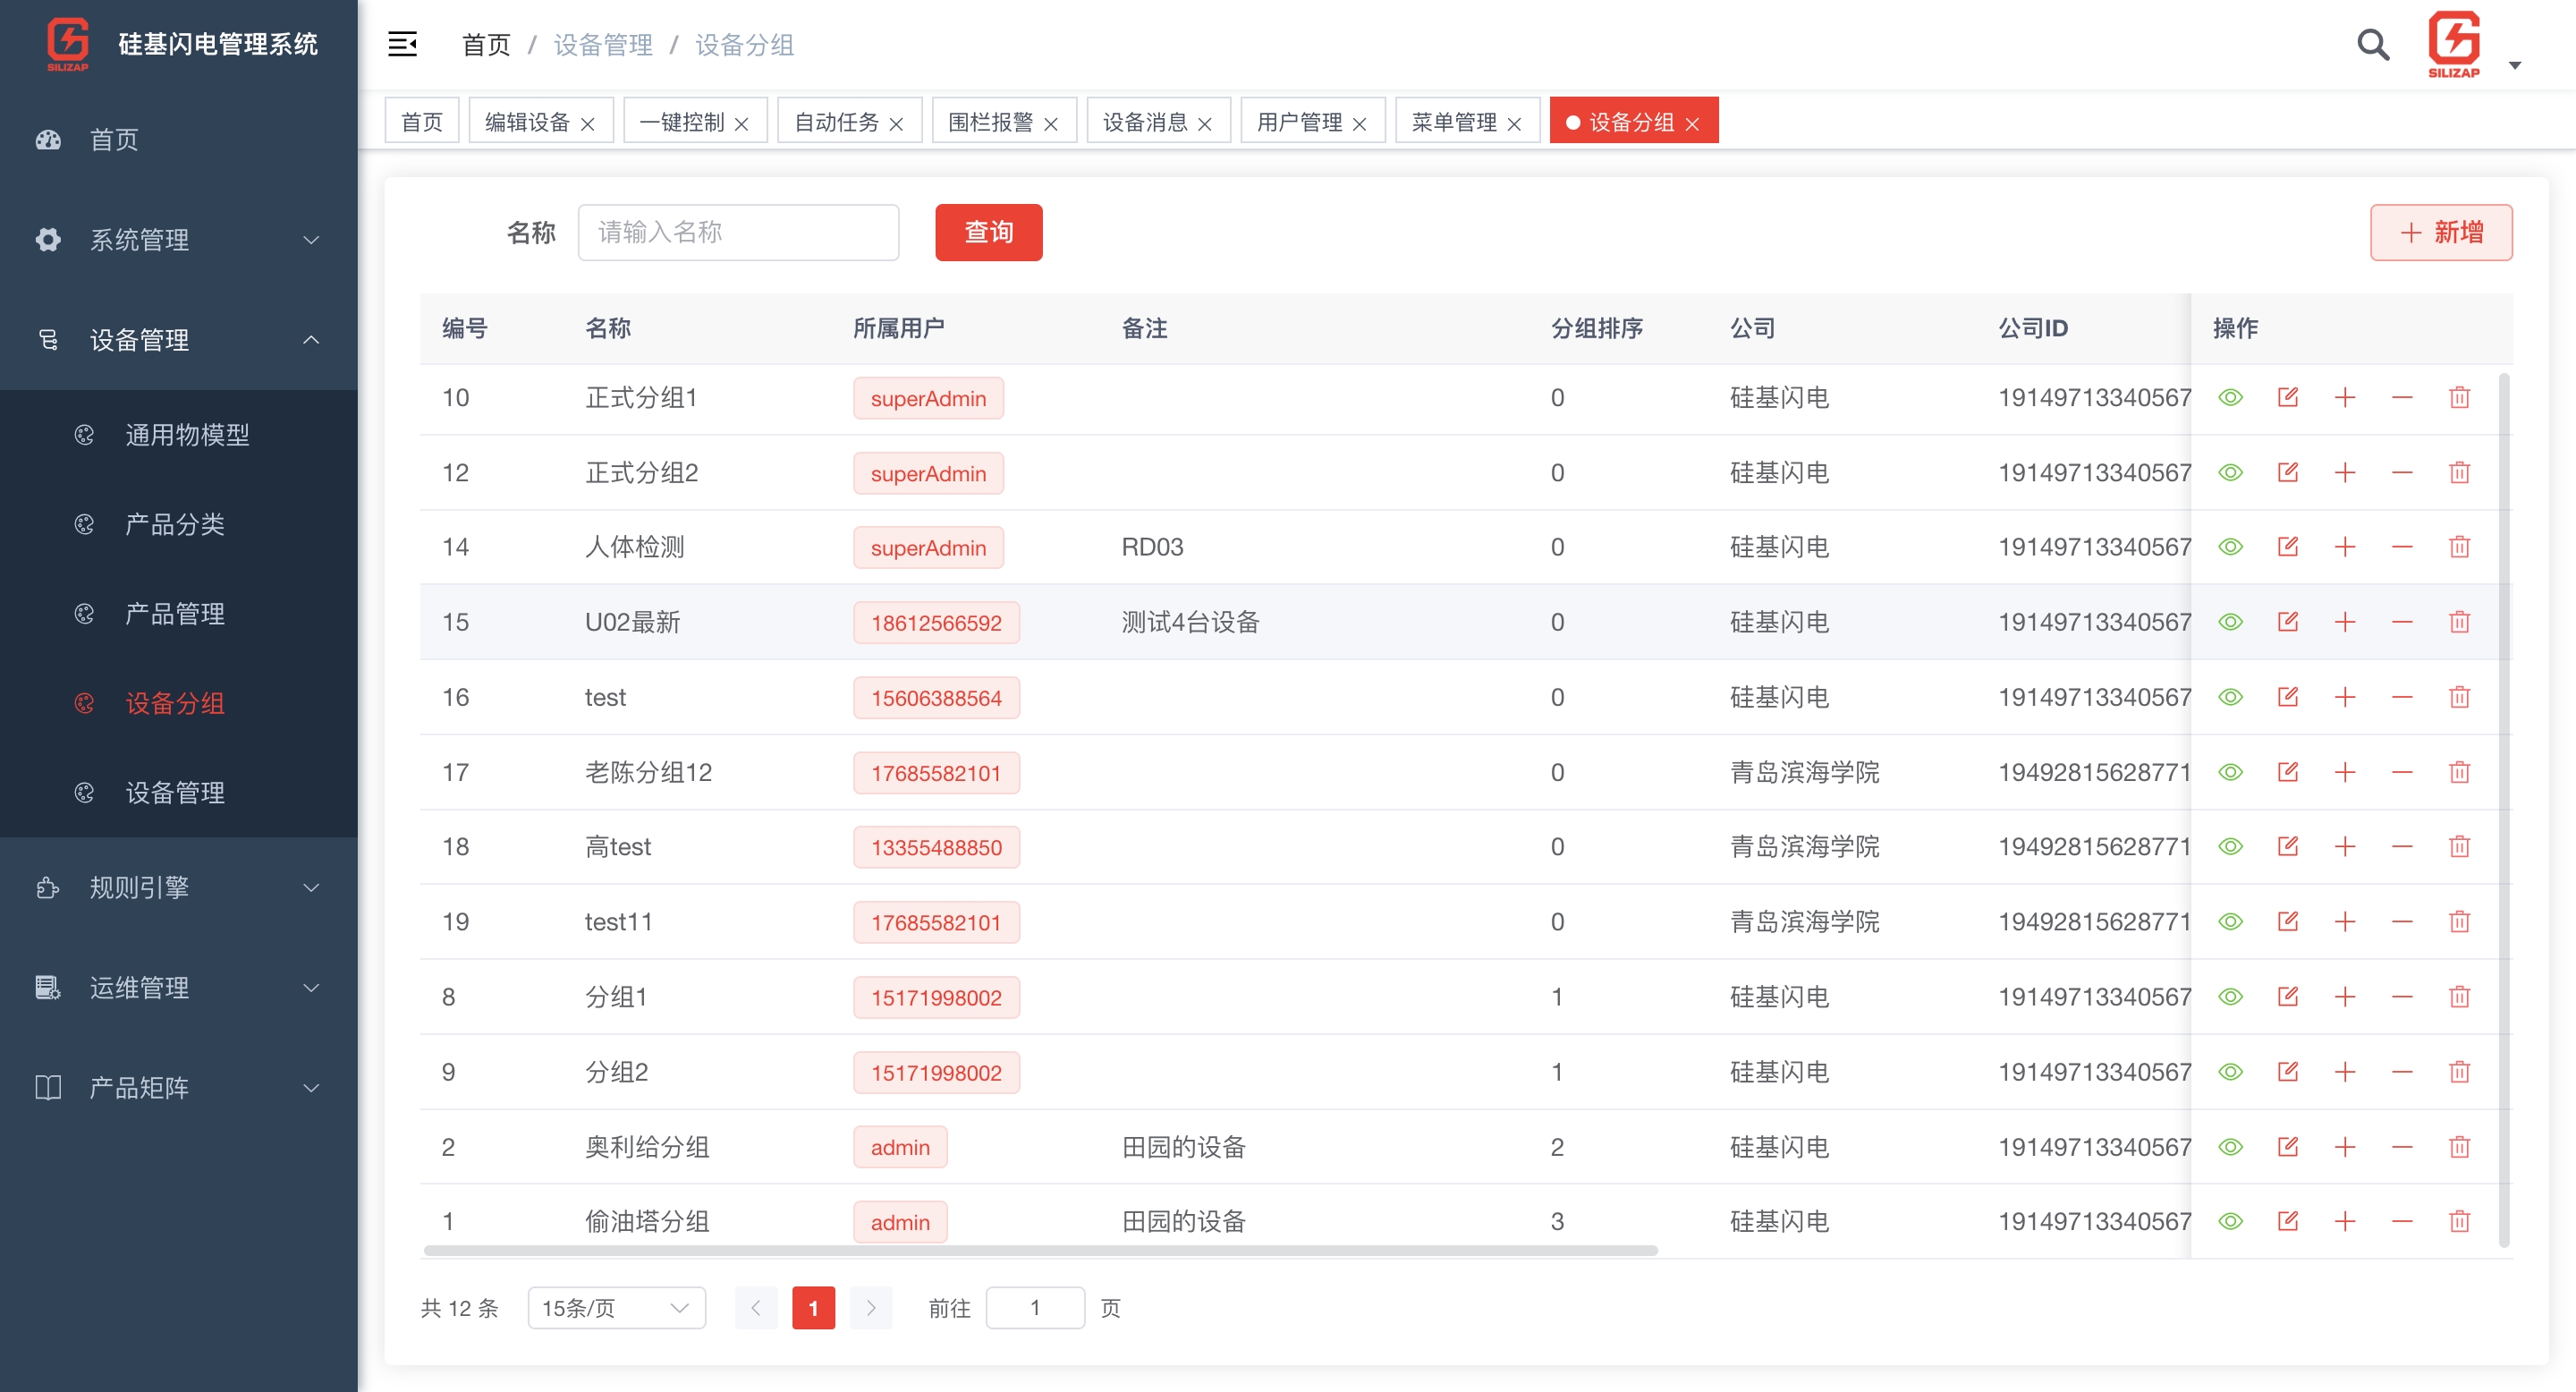Collapse the sidebar using the menu fold icon

click(x=403, y=45)
